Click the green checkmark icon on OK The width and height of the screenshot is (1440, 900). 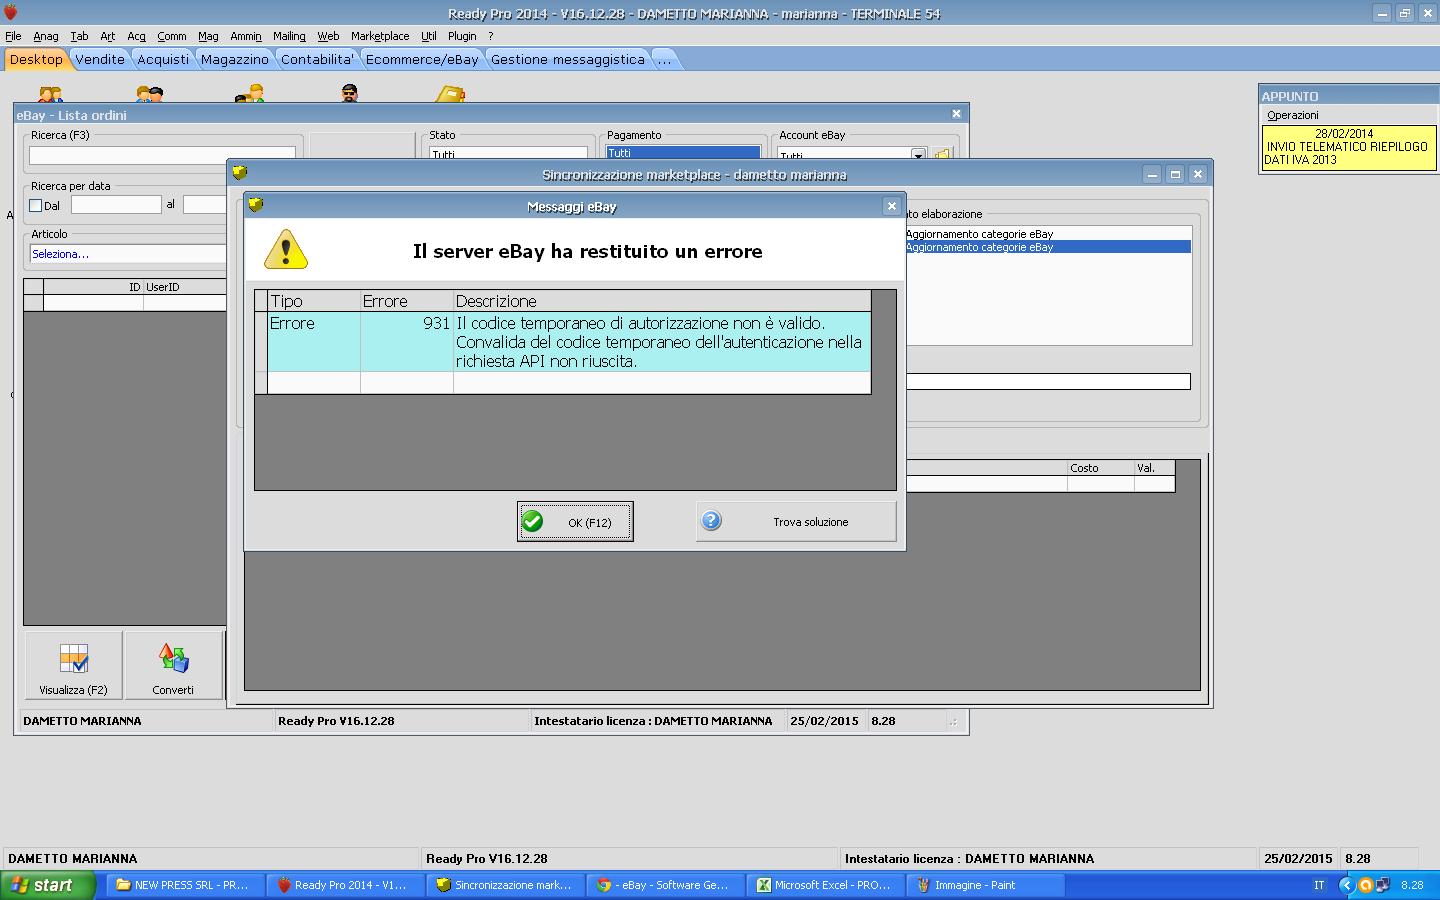pyautogui.click(x=533, y=521)
